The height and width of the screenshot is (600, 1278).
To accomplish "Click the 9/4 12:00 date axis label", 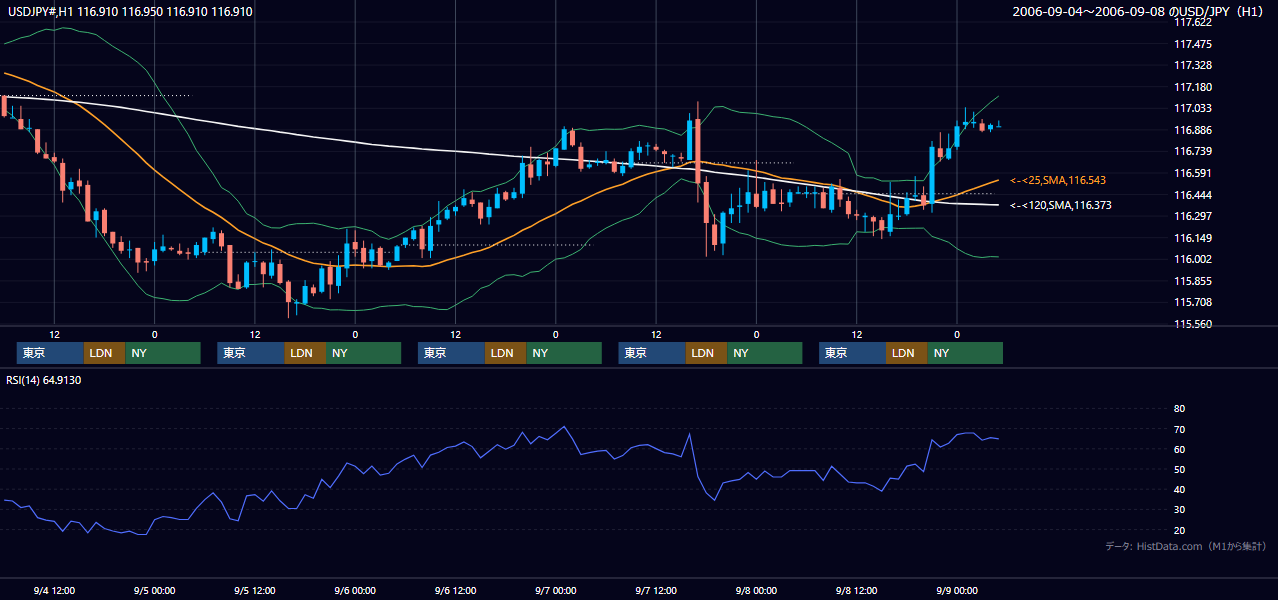I will (54, 590).
